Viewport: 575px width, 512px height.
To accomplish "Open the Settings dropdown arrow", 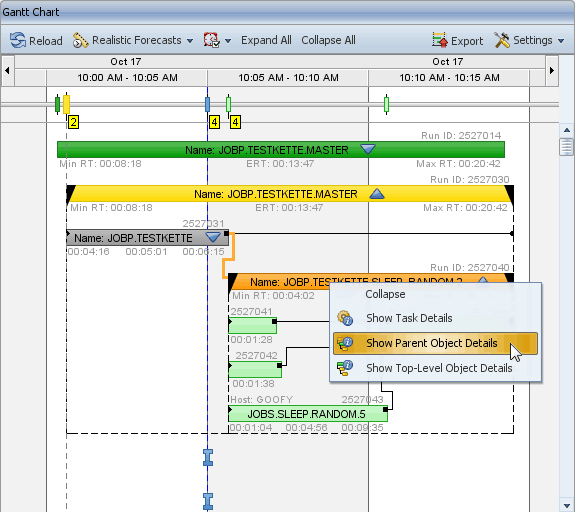I will point(561,41).
